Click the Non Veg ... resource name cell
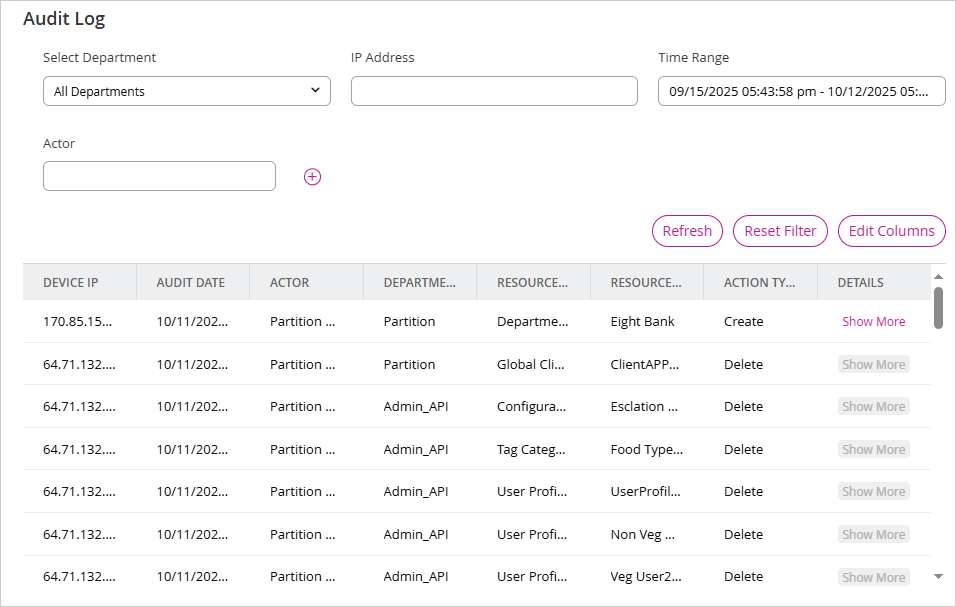This screenshot has width=956, height=607. 643,534
